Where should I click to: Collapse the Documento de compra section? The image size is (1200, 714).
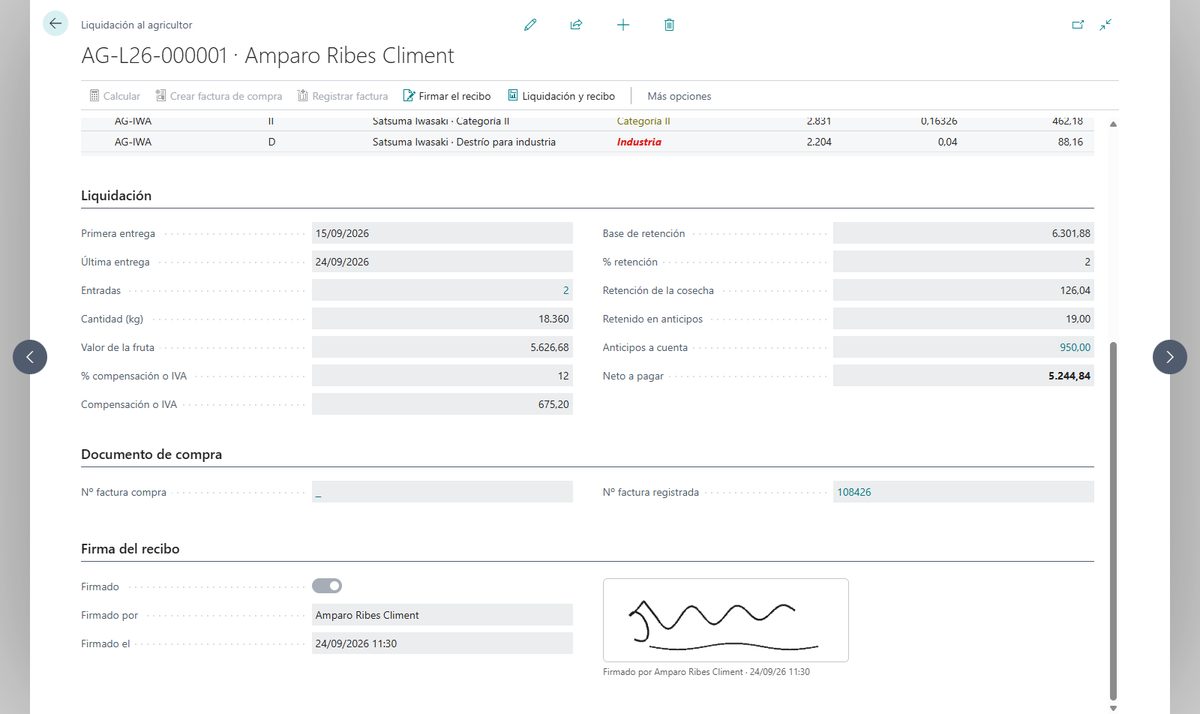coord(151,454)
